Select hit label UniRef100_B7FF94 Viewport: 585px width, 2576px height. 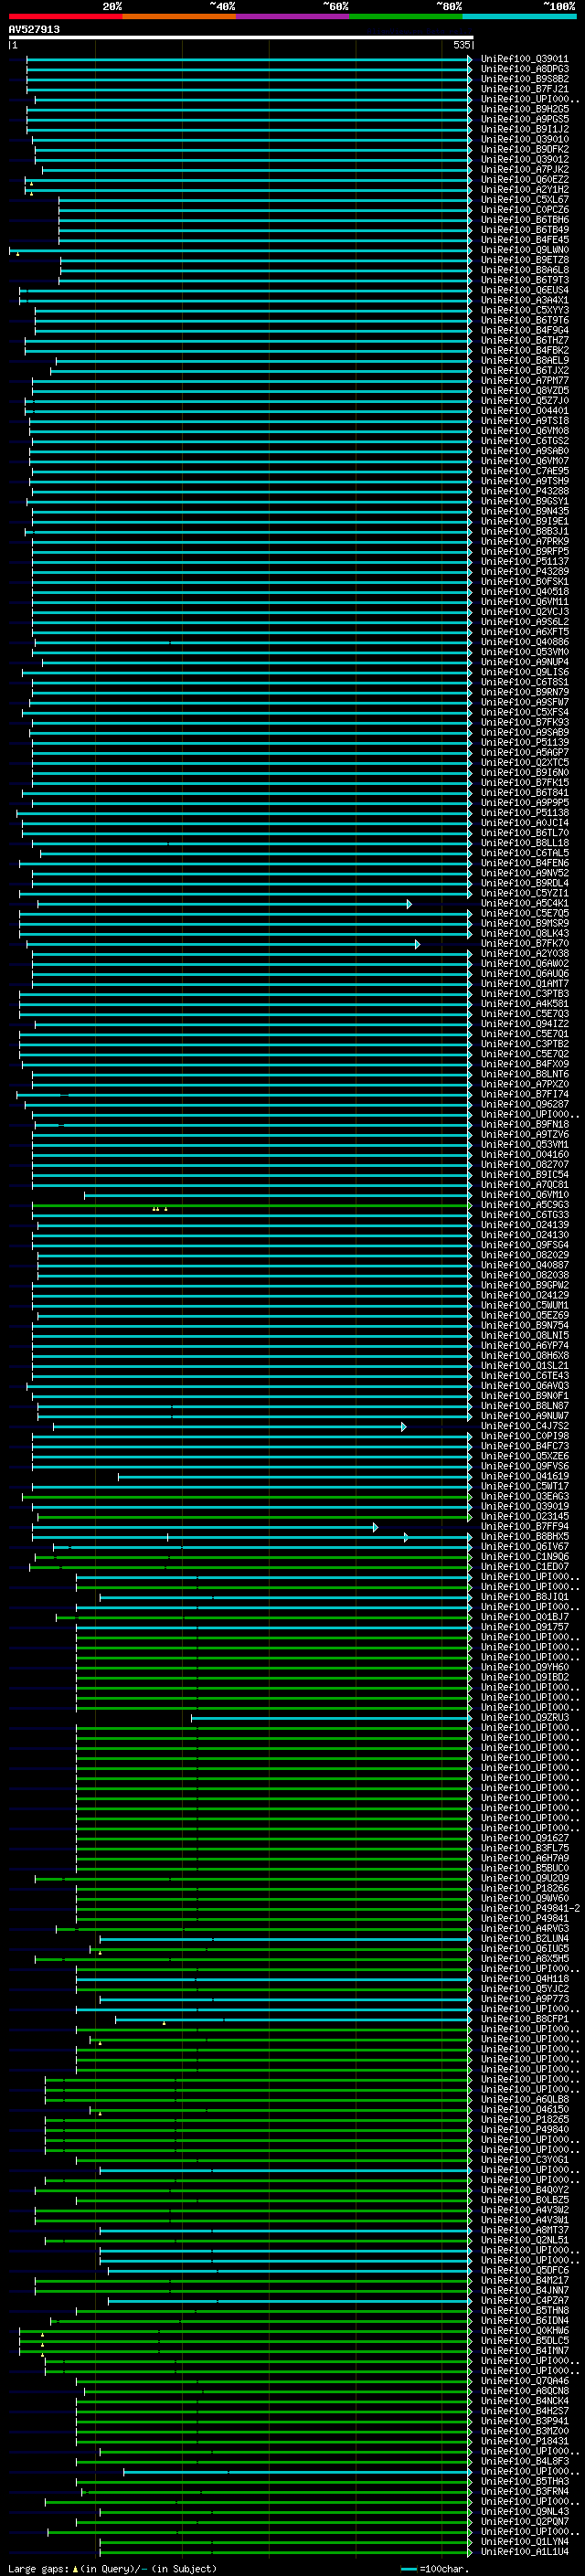pos(525,1526)
